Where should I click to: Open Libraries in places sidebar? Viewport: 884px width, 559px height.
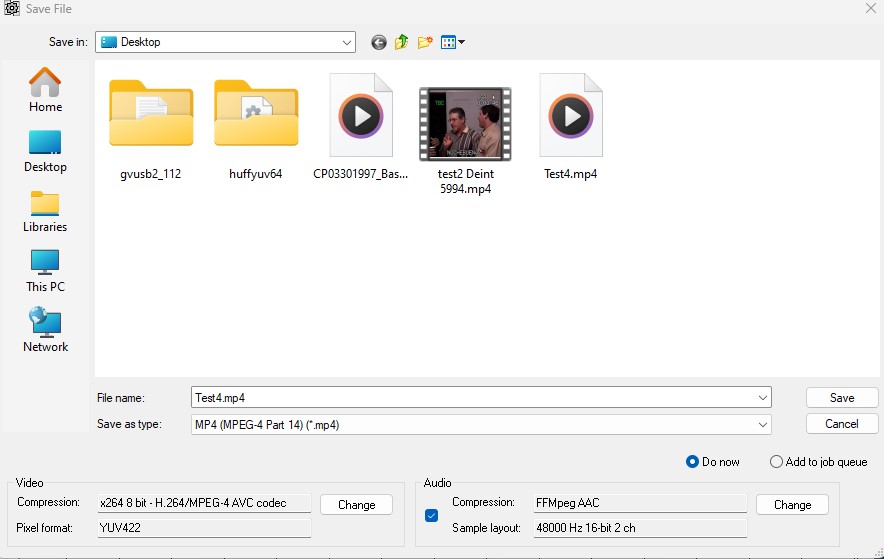(x=45, y=211)
